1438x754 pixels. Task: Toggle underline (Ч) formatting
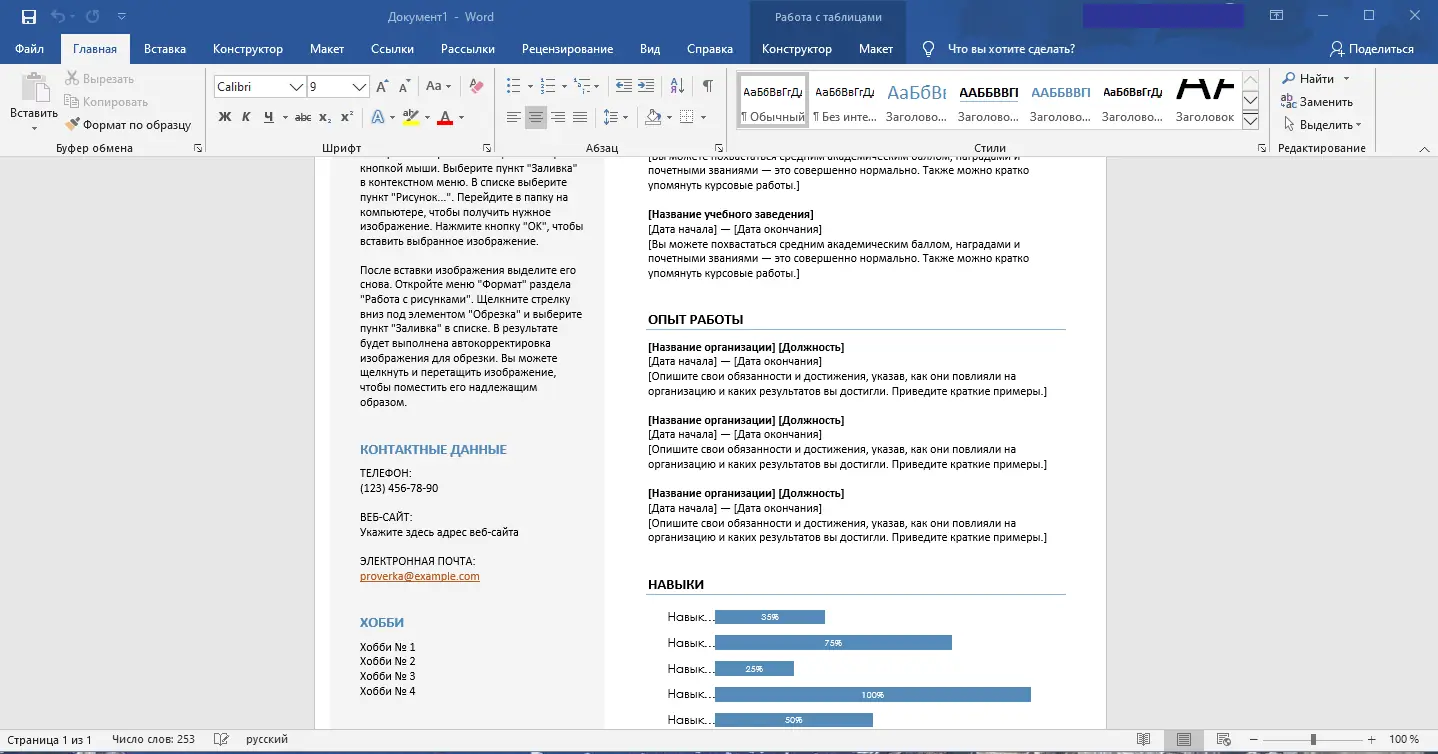[x=269, y=117]
